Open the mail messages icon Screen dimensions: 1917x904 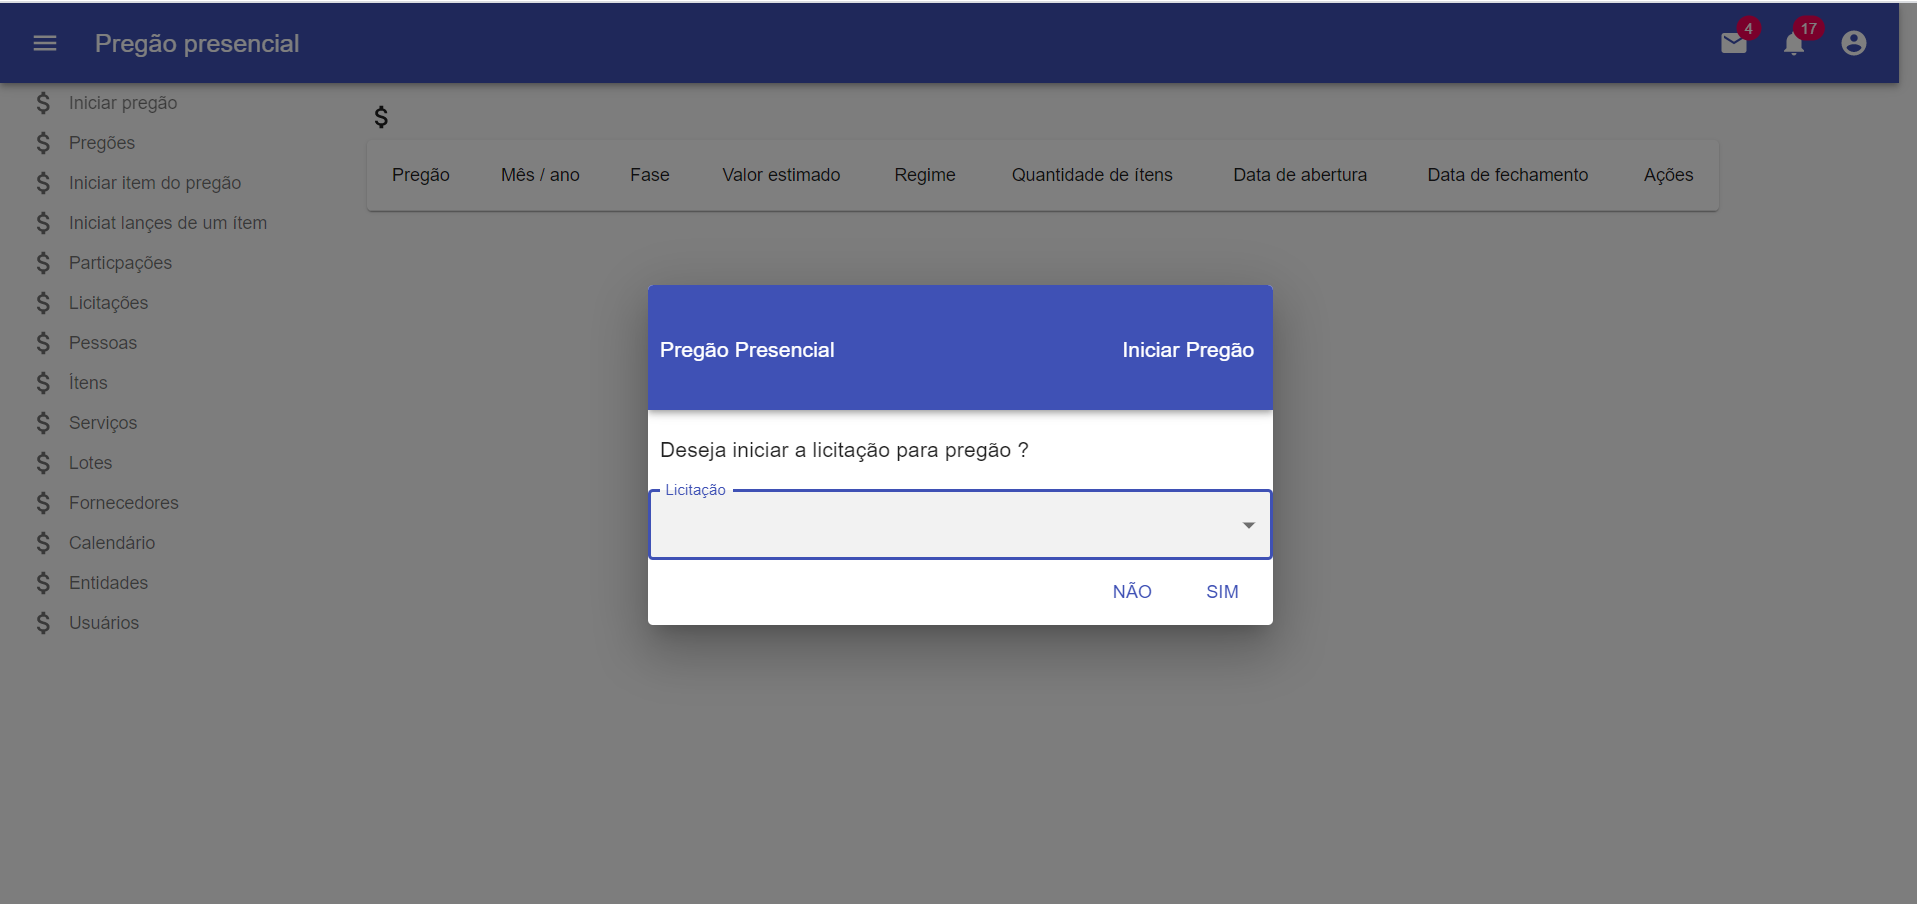[1734, 43]
